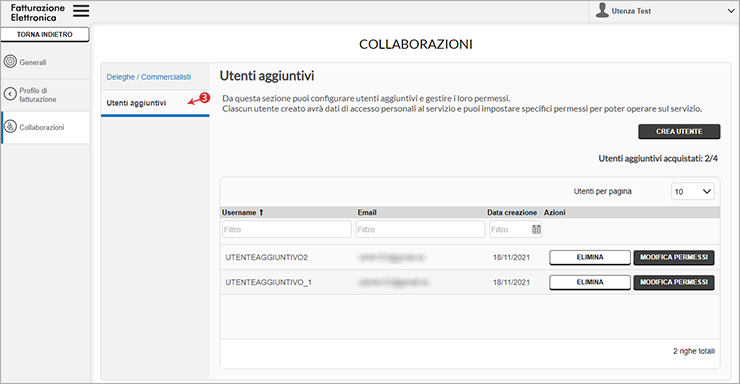
Task: Select Collaborazioni in the sidebar
Action: point(45,127)
